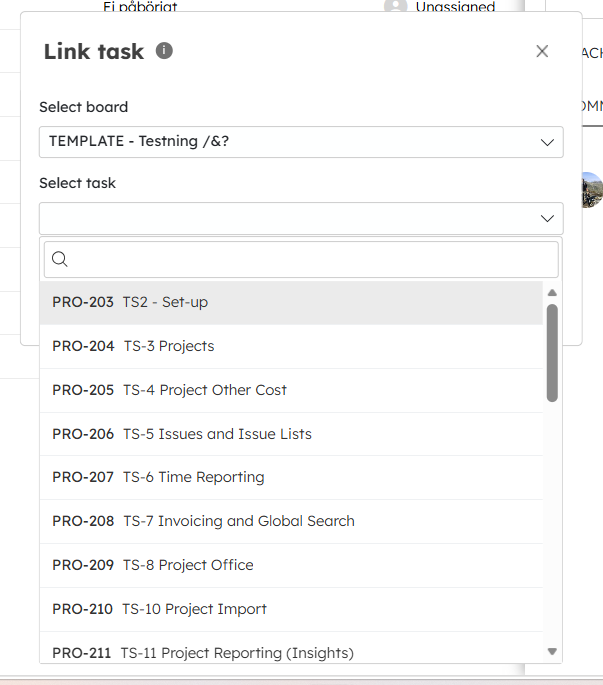The width and height of the screenshot is (603, 685).
Task: Select PRO-203 TS2 - Set-up task
Action: pos(291,302)
